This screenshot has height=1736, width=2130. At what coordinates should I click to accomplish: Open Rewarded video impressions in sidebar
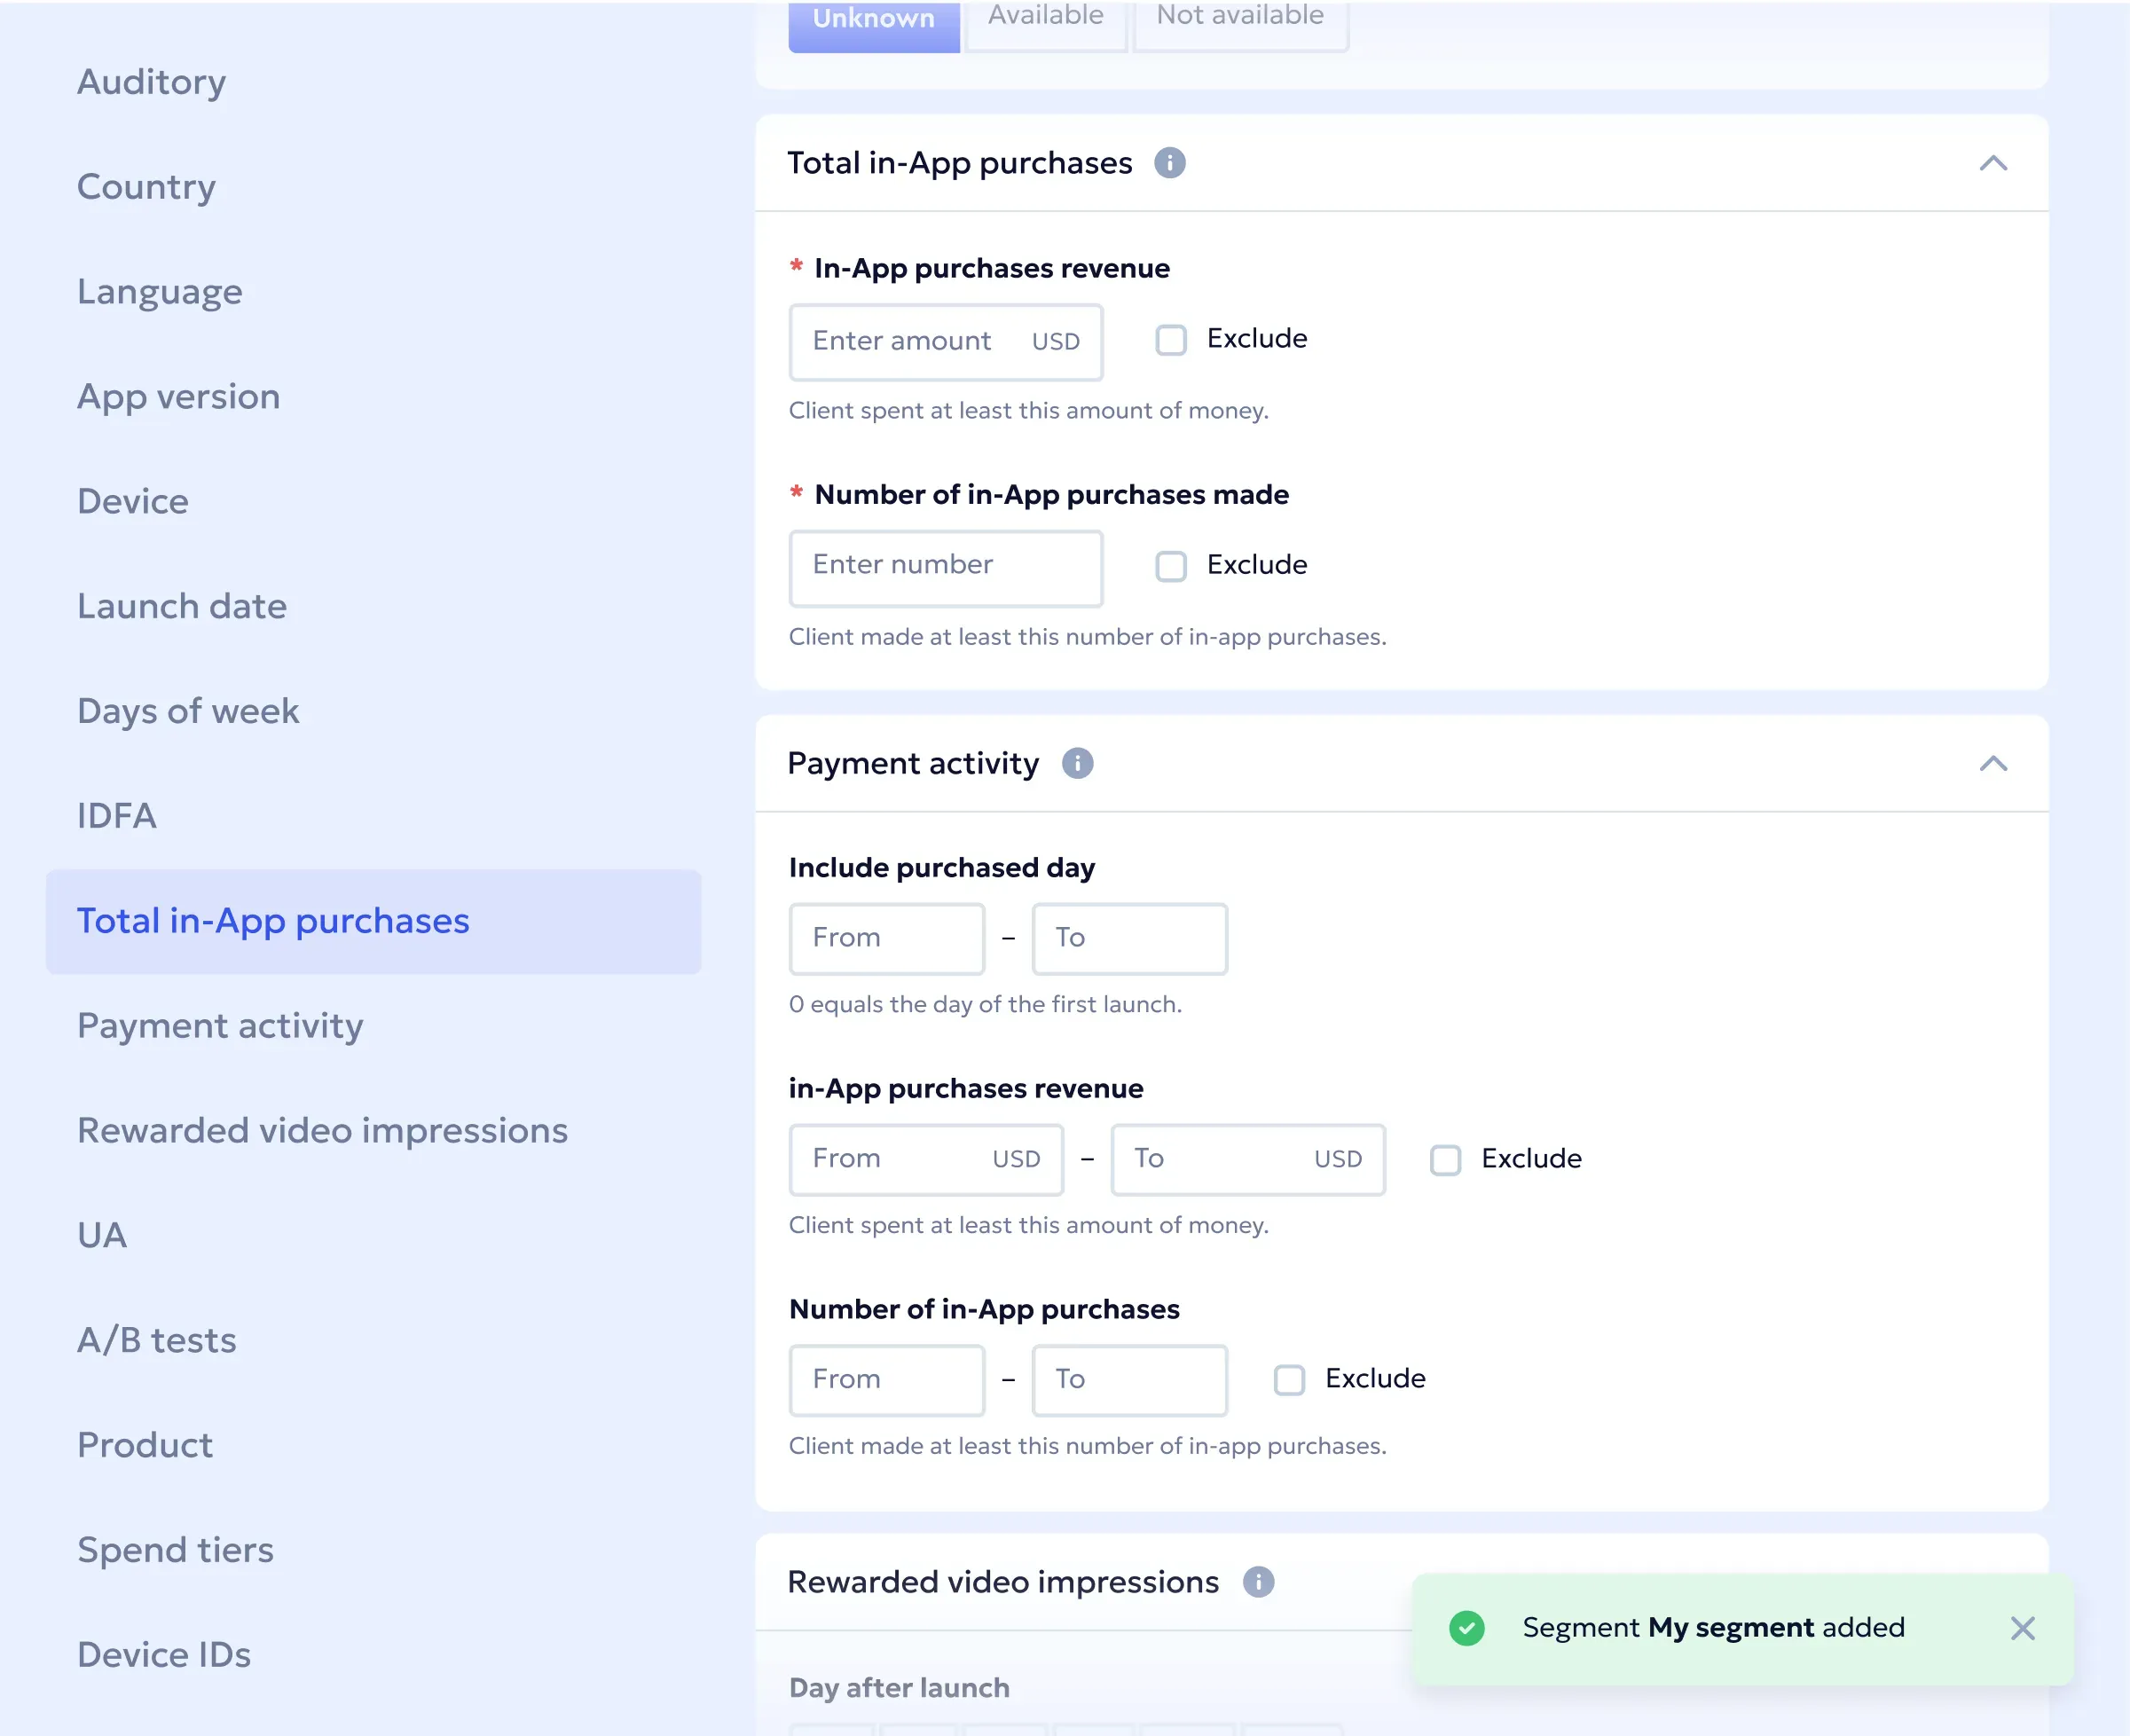[x=322, y=1130]
